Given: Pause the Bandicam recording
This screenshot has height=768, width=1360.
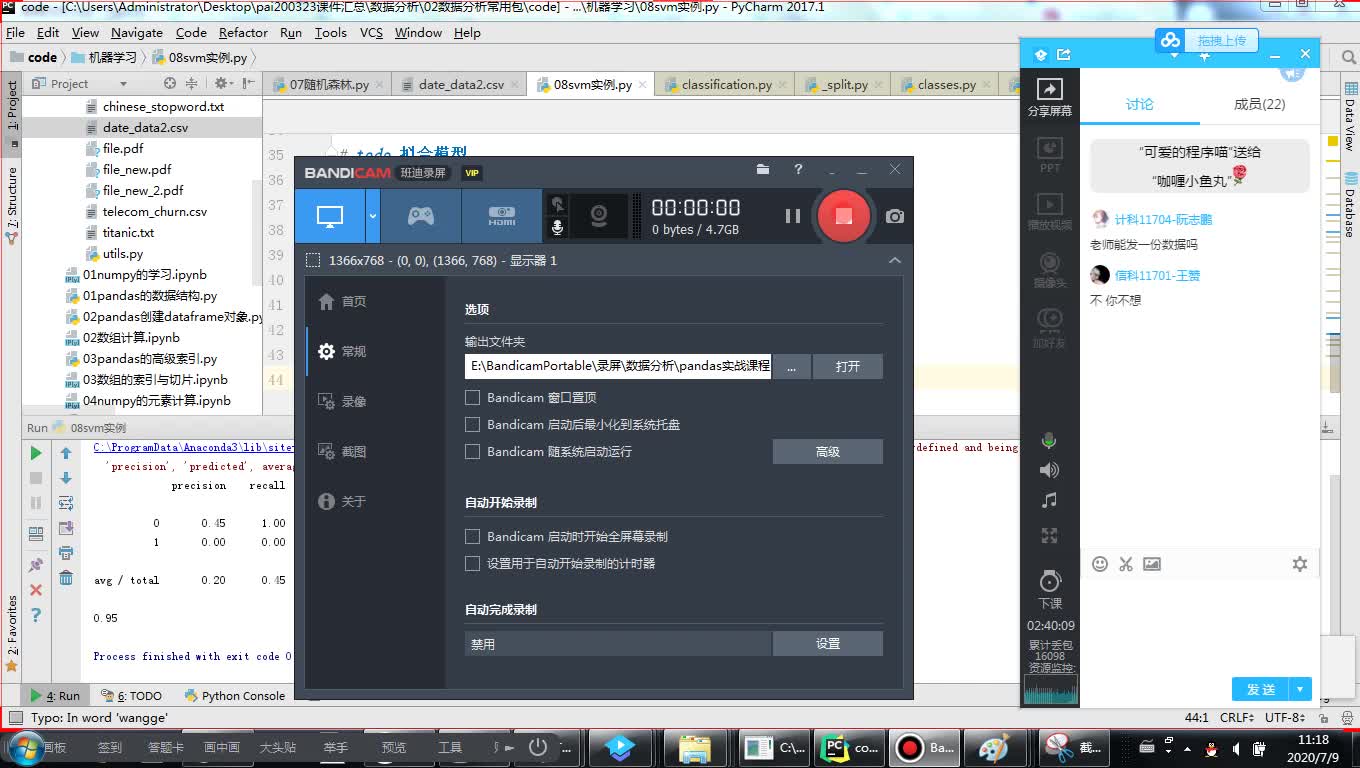Looking at the screenshot, I should 793,216.
